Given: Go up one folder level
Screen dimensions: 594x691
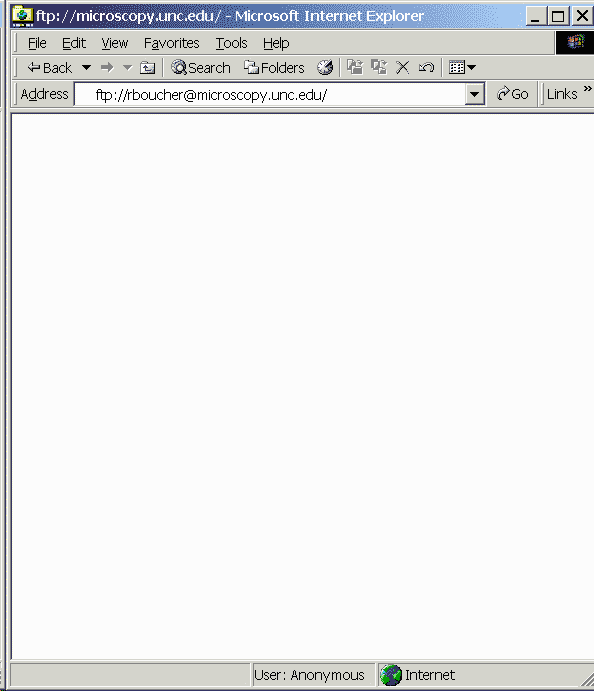Looking at the screenshot, I should (147, 68).
